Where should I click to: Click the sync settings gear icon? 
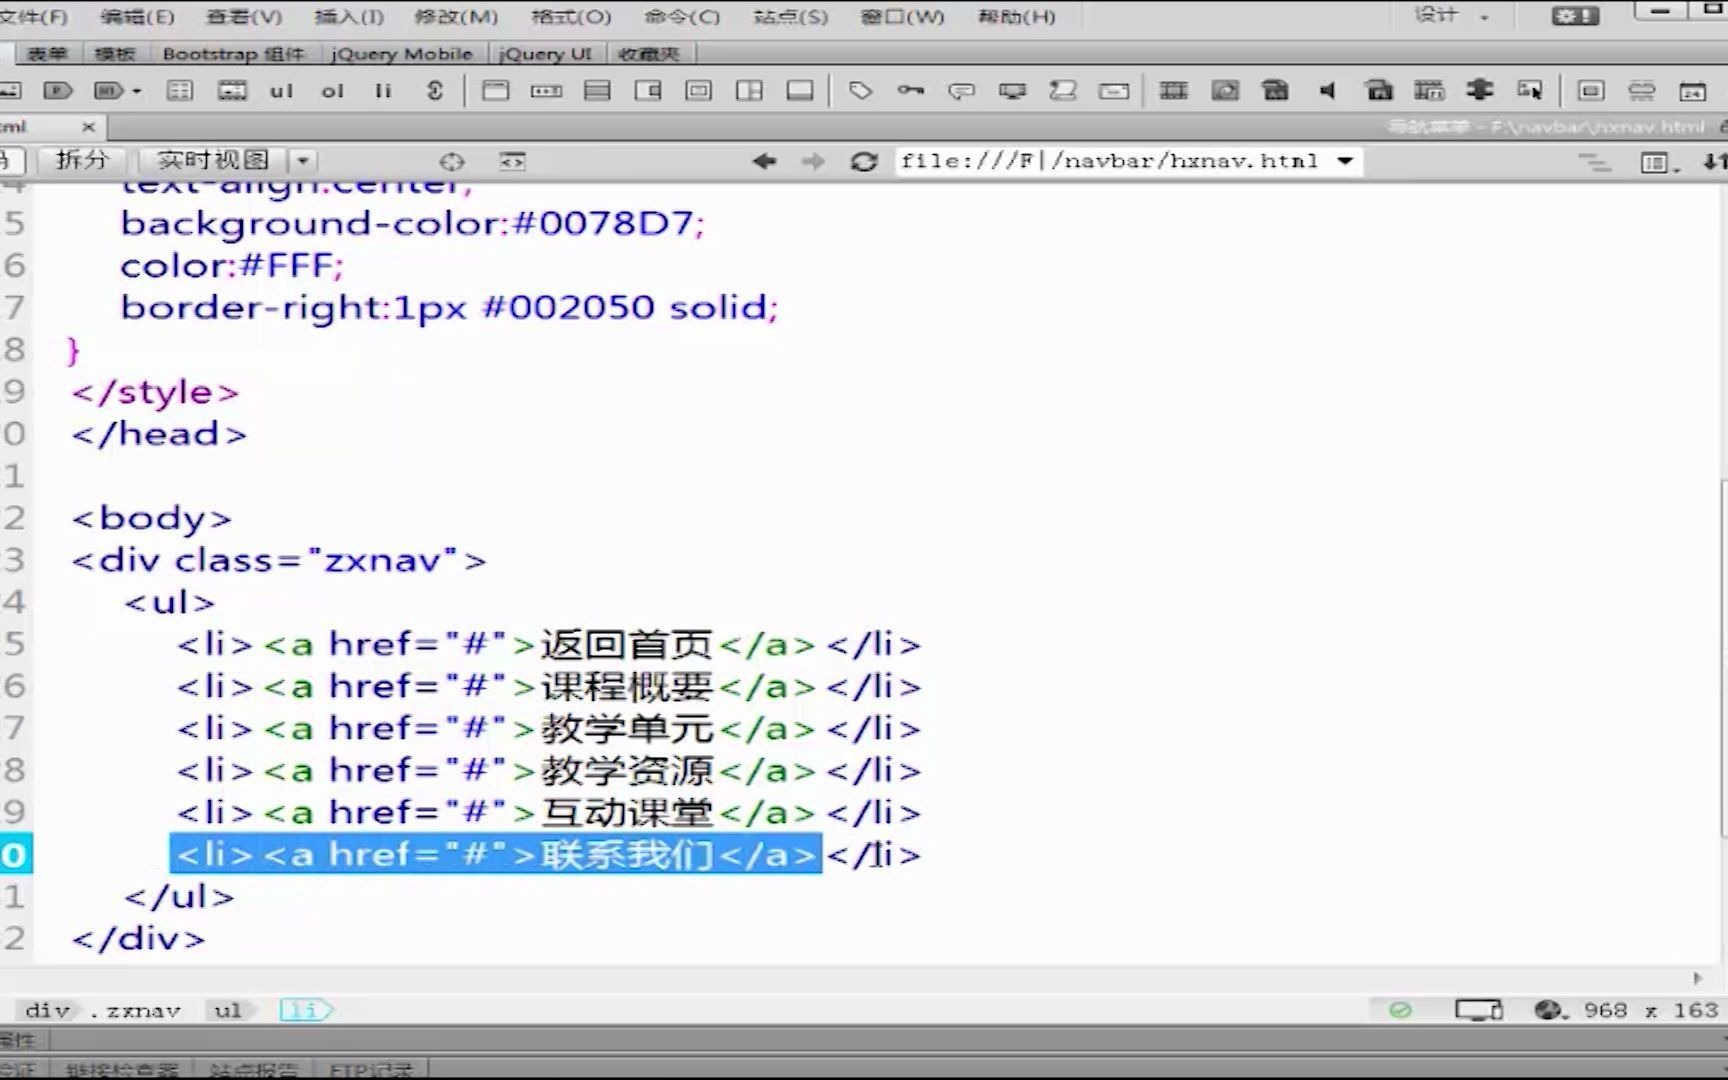[1576, 16]
